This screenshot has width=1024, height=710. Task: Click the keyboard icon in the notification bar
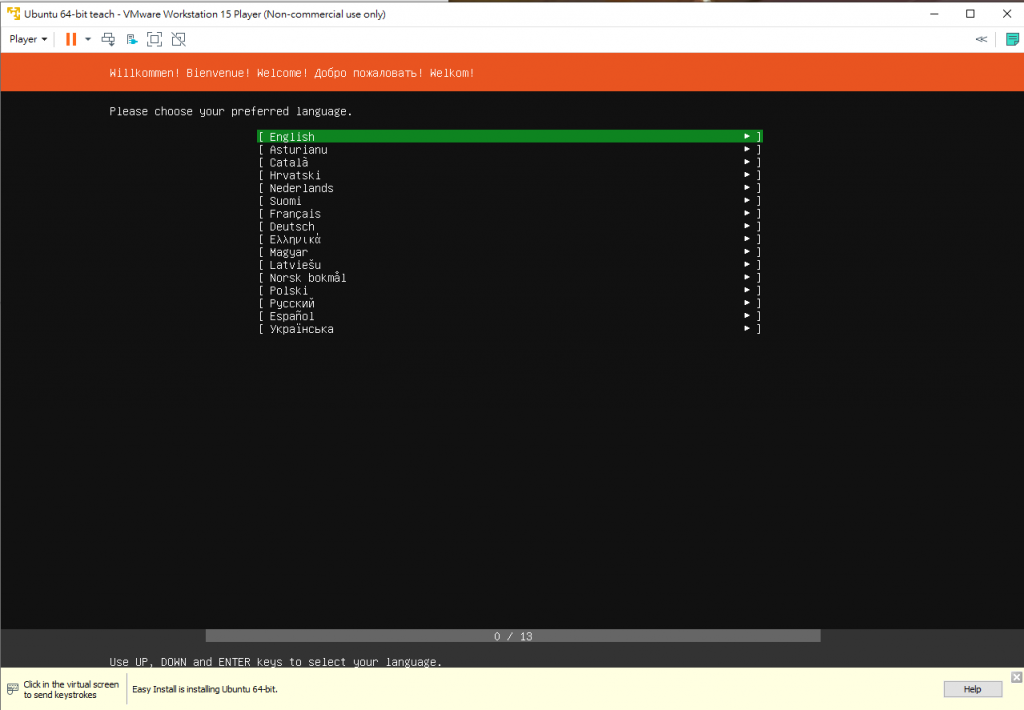[x=12, y=689]
